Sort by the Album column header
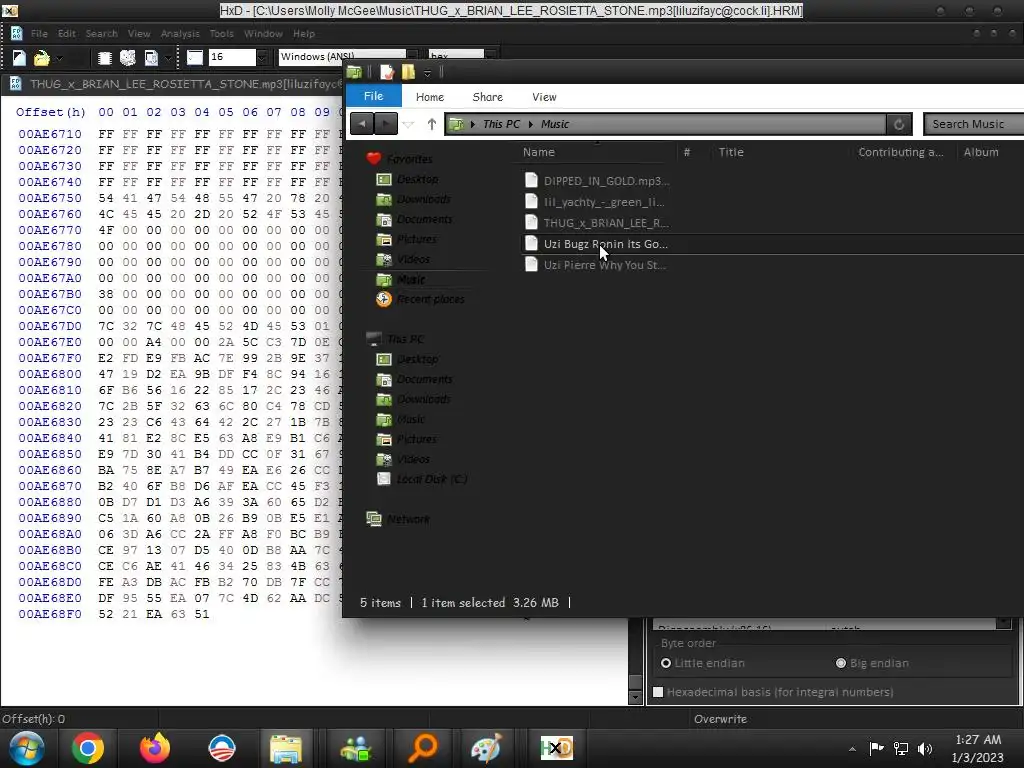The height and width of the screenshot is (768, 1024). 980,152
